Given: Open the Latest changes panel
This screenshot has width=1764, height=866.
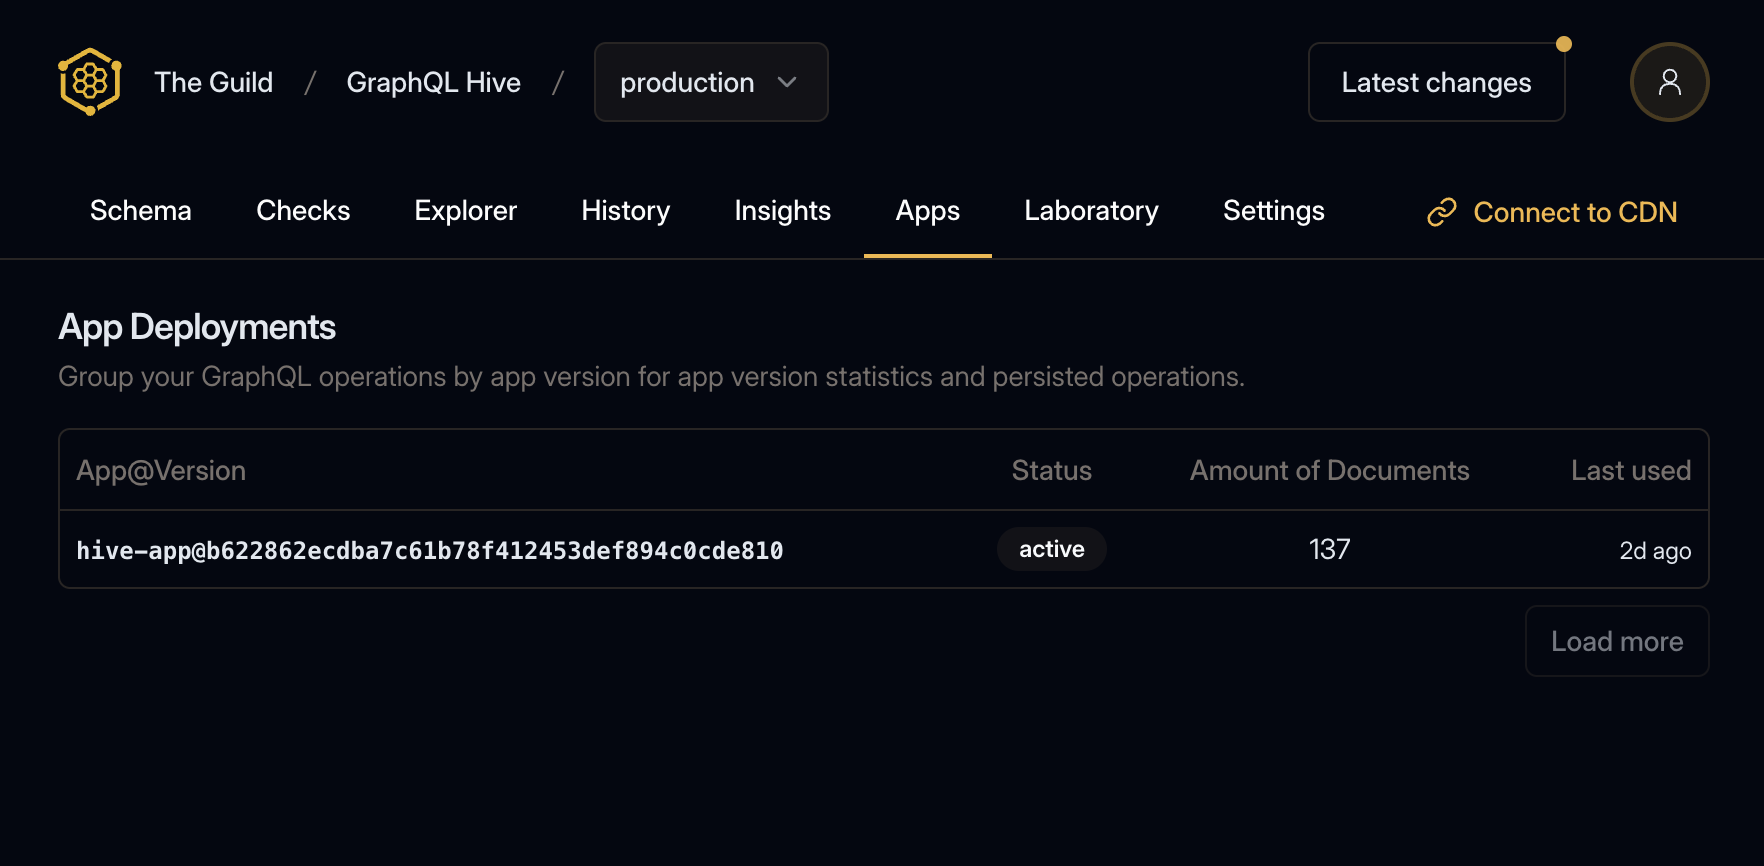Looking at the screenshot, I should point(1435,82).
